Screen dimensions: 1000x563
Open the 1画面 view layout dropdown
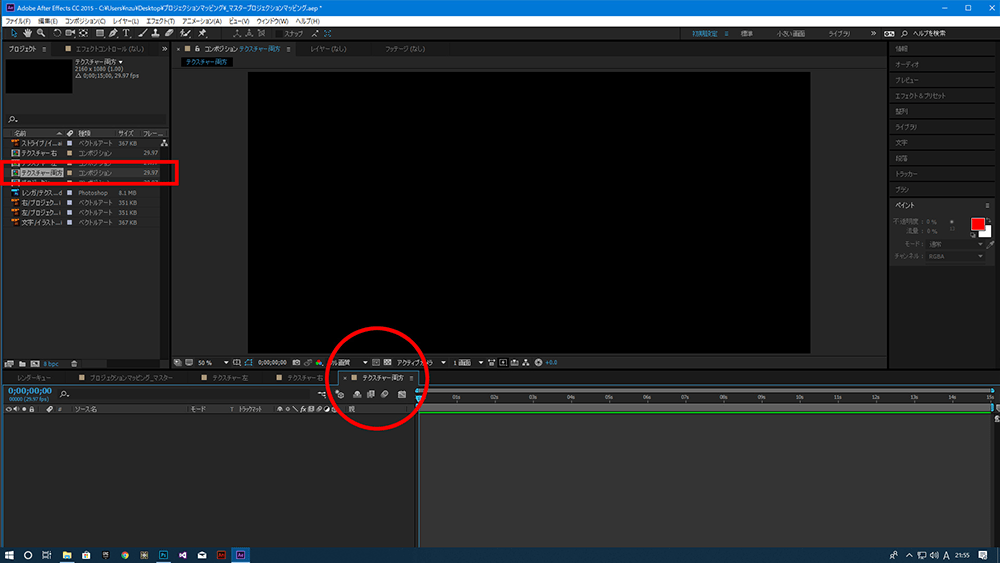(468, 362)
